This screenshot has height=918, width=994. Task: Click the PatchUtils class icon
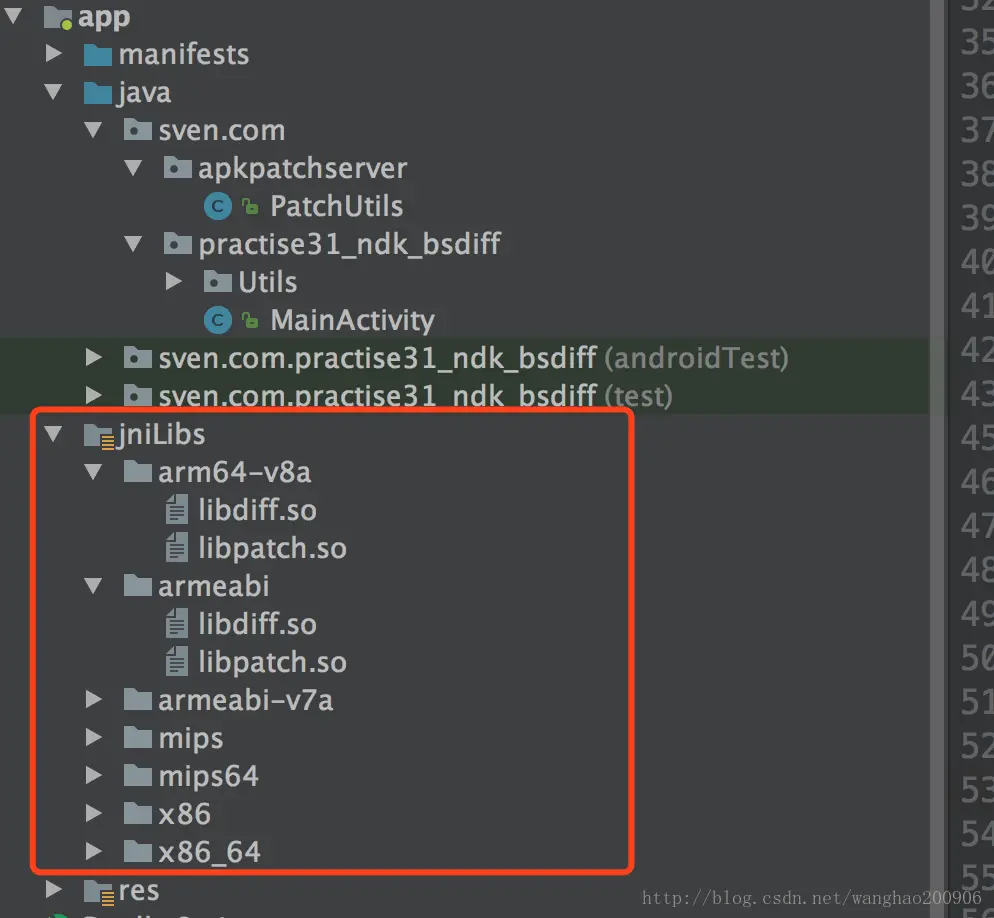coord(217,206)
